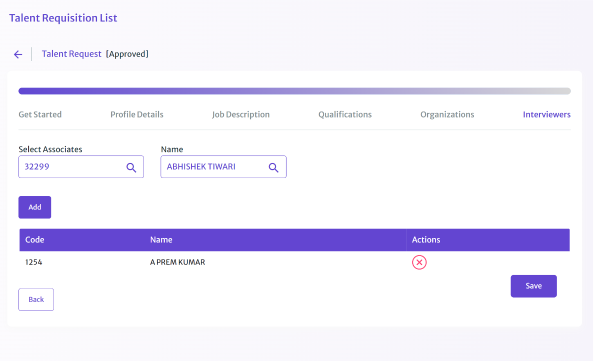The width and height of the screenshot is (595, 361).
Task: Click the [Approved] status text
Action: click(127, 54)
